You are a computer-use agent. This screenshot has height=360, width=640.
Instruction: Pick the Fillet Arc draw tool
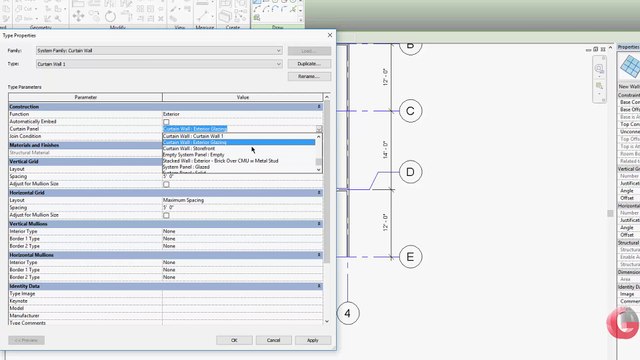[x=284, y=9]
